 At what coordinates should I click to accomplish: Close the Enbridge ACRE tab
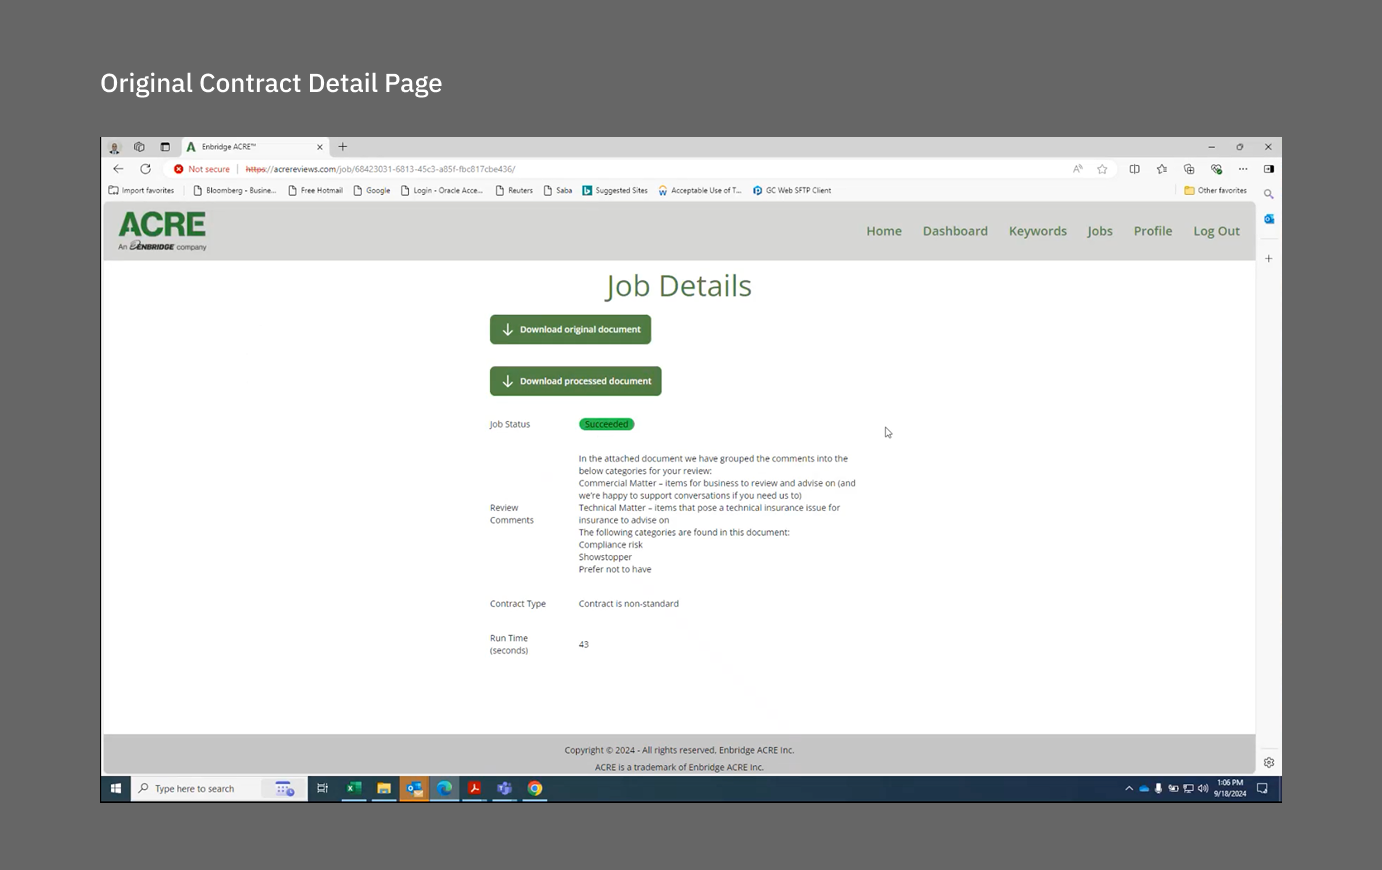320,147
